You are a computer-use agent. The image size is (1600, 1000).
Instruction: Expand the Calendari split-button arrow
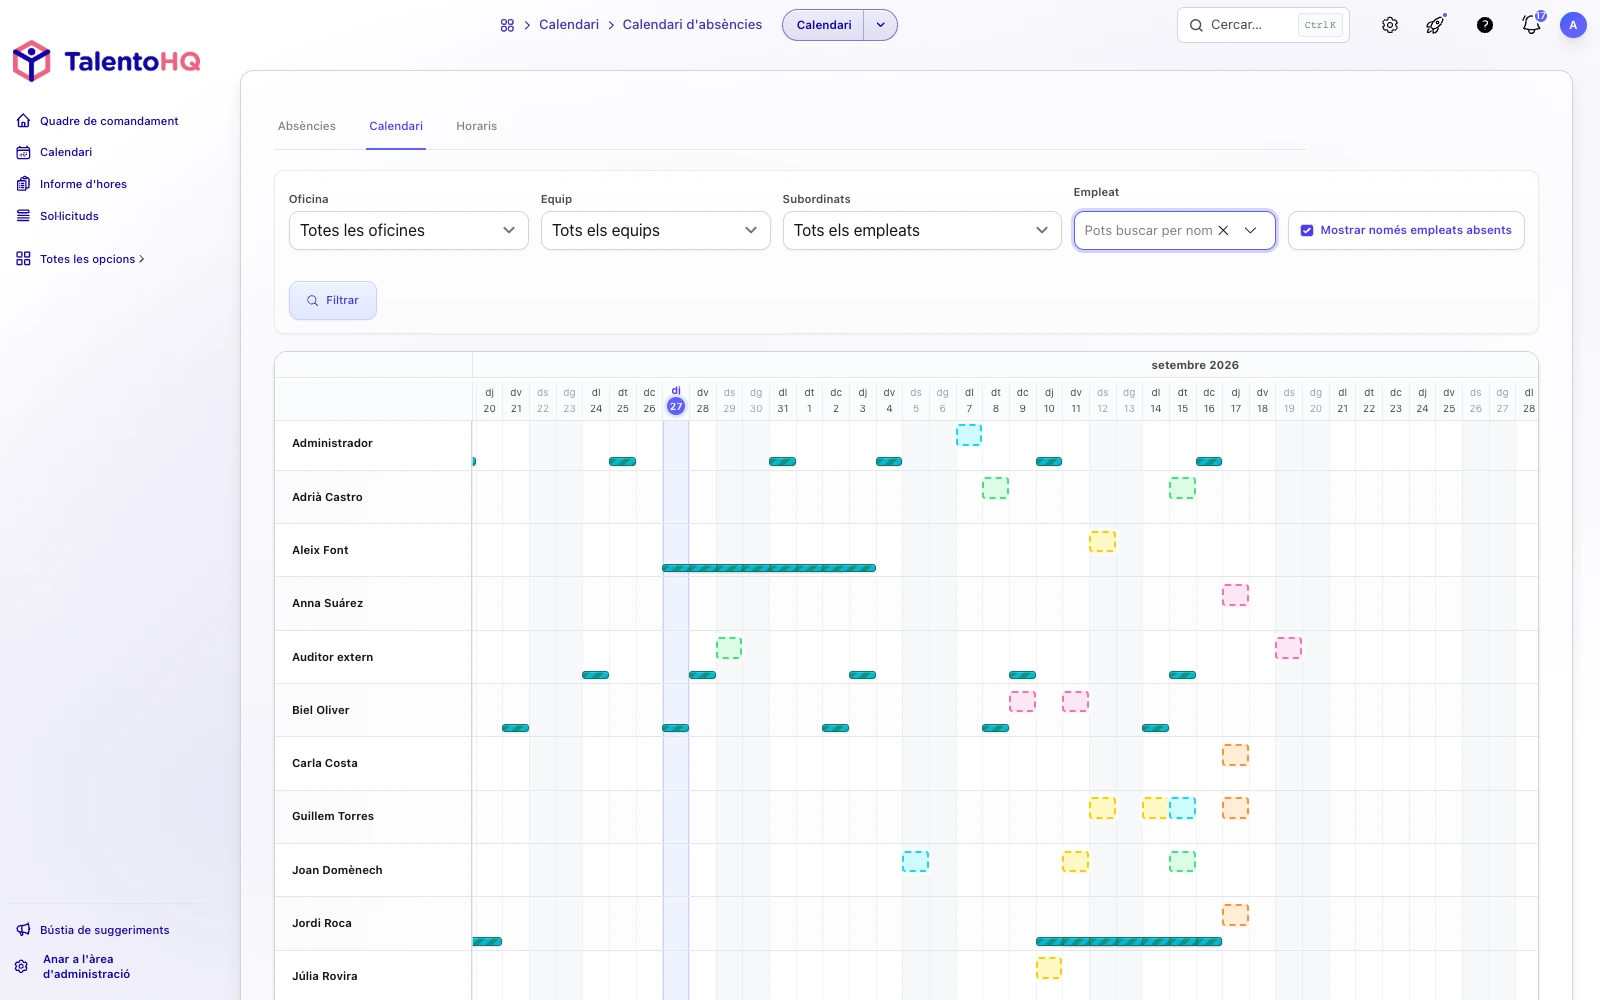[880, 25]
